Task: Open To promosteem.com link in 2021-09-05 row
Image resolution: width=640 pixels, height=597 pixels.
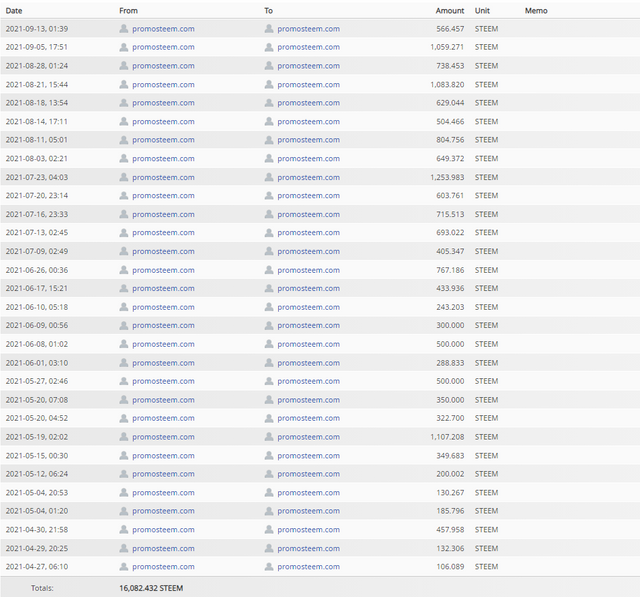Action: pos(309,47)
